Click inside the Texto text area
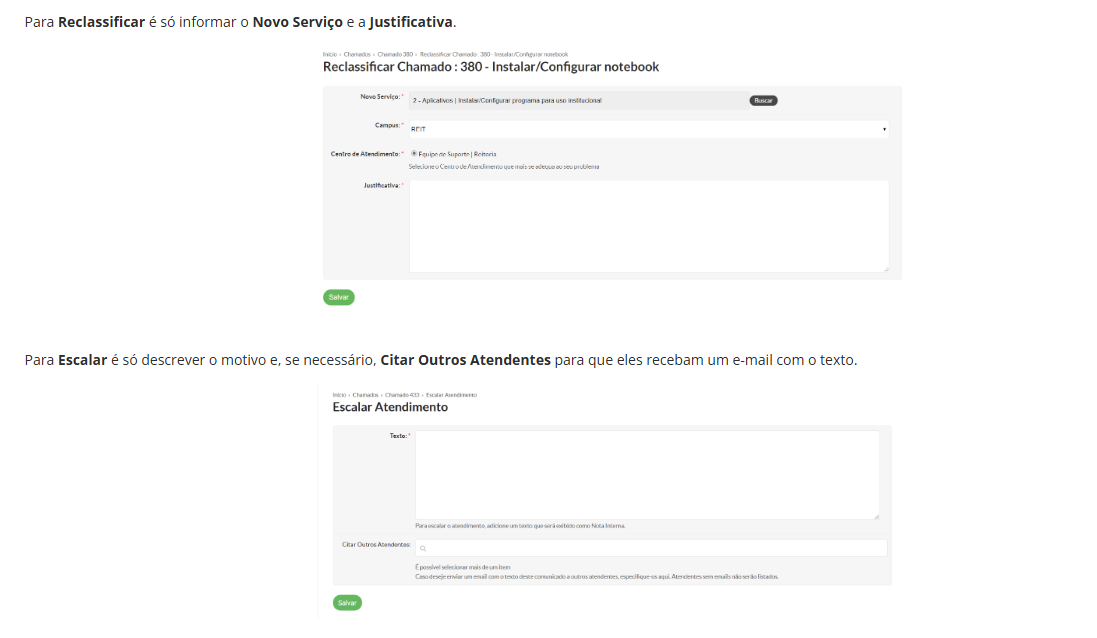 coord(647,475)
